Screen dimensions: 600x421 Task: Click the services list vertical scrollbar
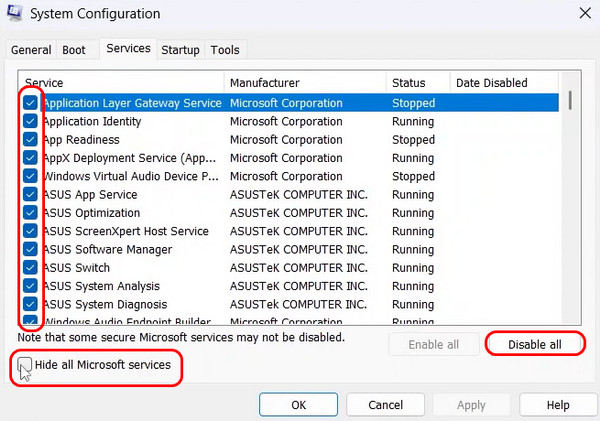(570, 200)
